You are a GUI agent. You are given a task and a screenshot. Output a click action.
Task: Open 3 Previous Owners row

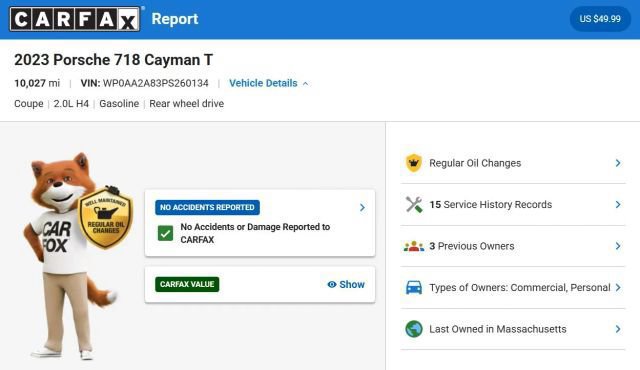coord(513,246)
